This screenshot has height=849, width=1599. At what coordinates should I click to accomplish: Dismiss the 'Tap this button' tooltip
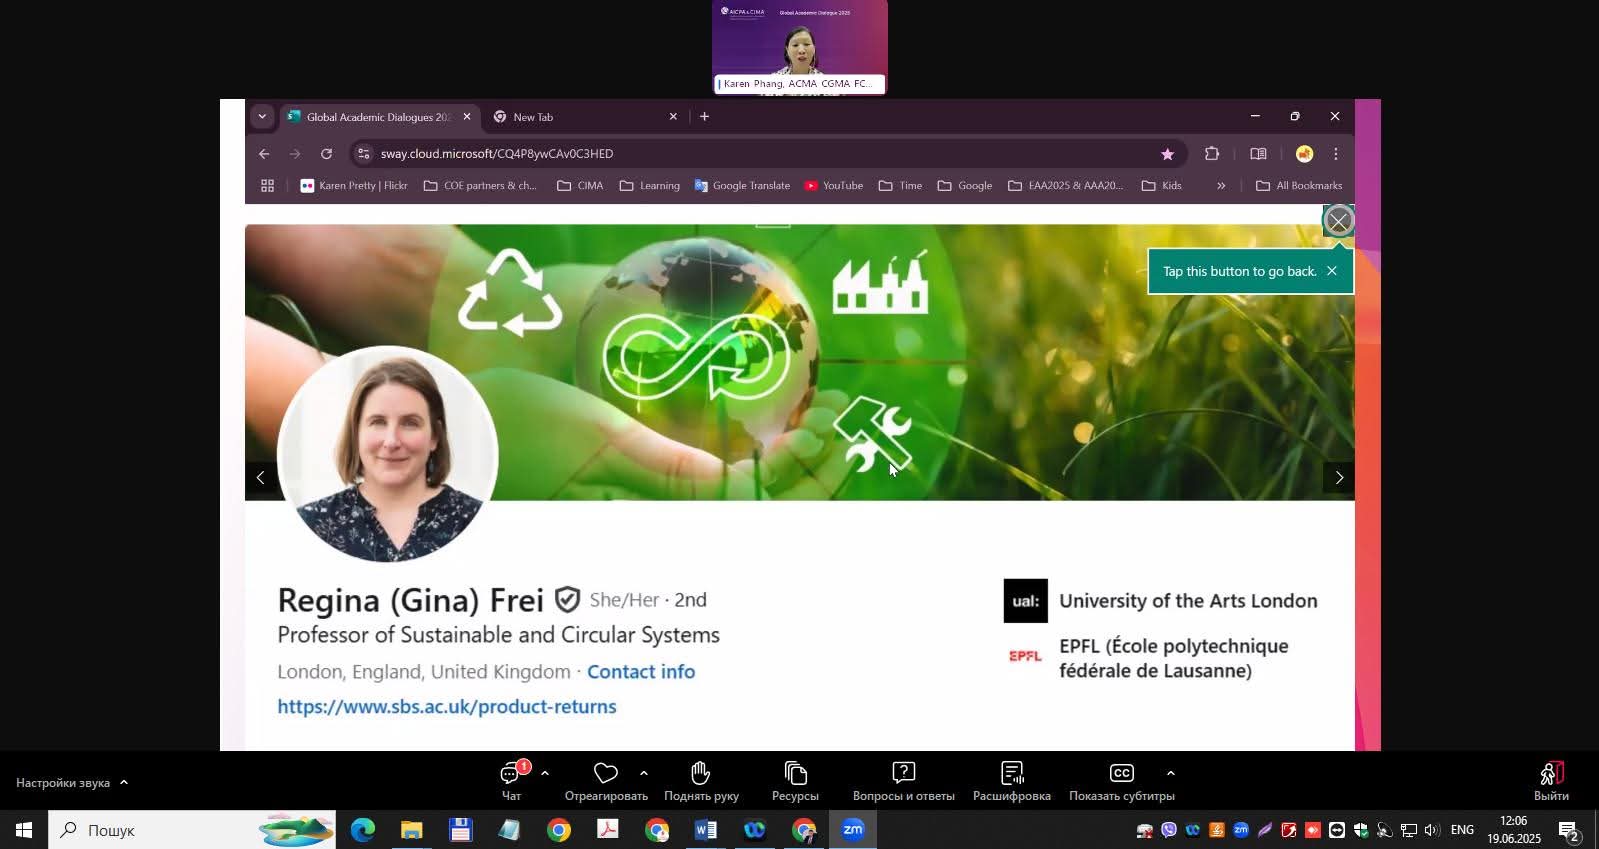pos(1331,271)
